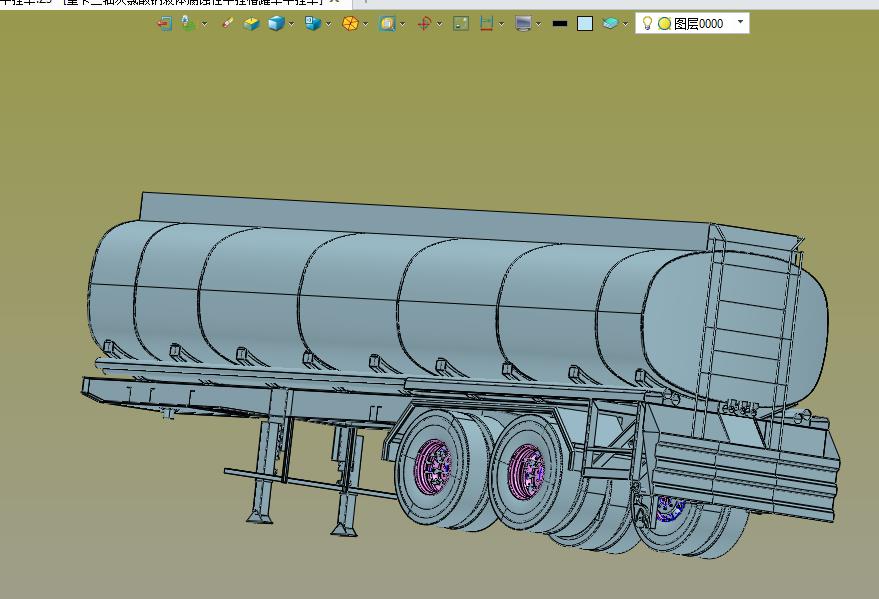Open the 图层0000 layer combo box
879x599 pixels.
692,24
